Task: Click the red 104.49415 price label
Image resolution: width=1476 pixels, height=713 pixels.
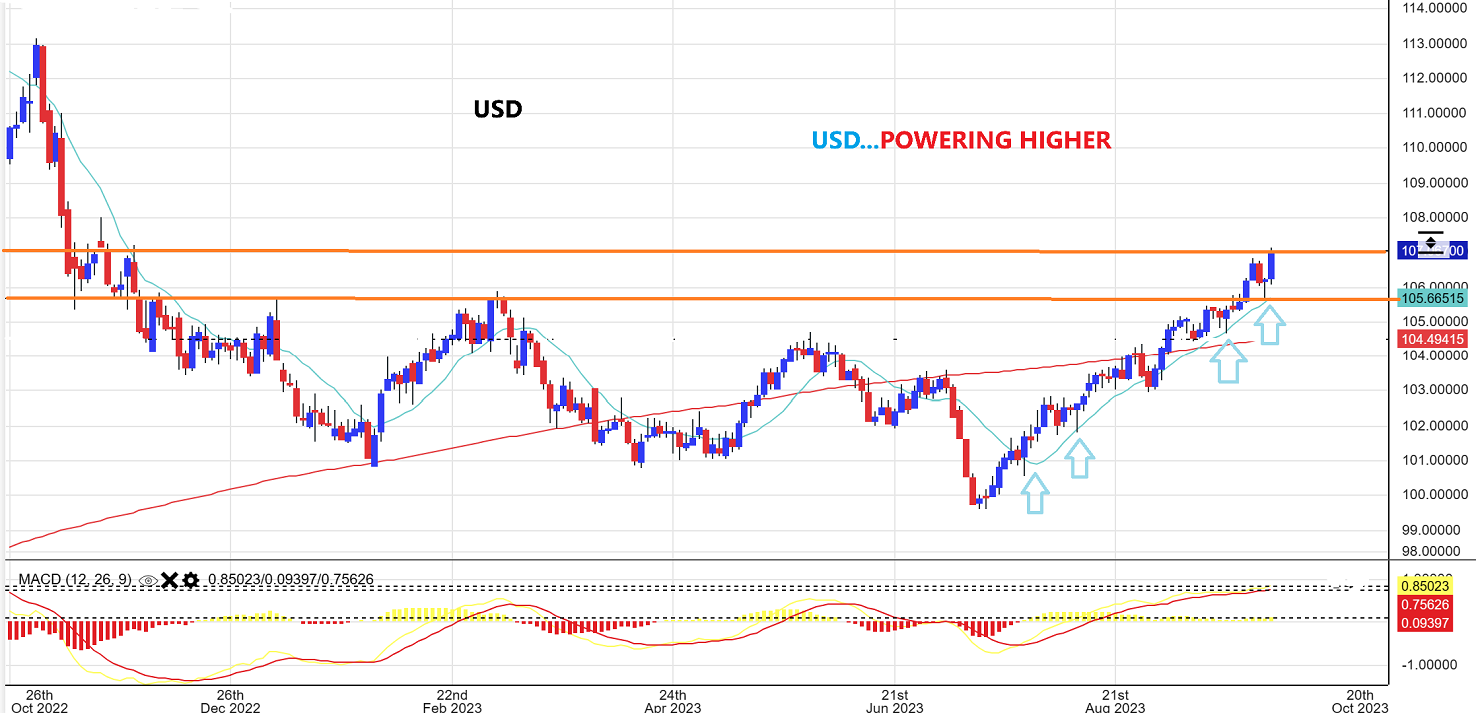Action: pos(1432,340)
